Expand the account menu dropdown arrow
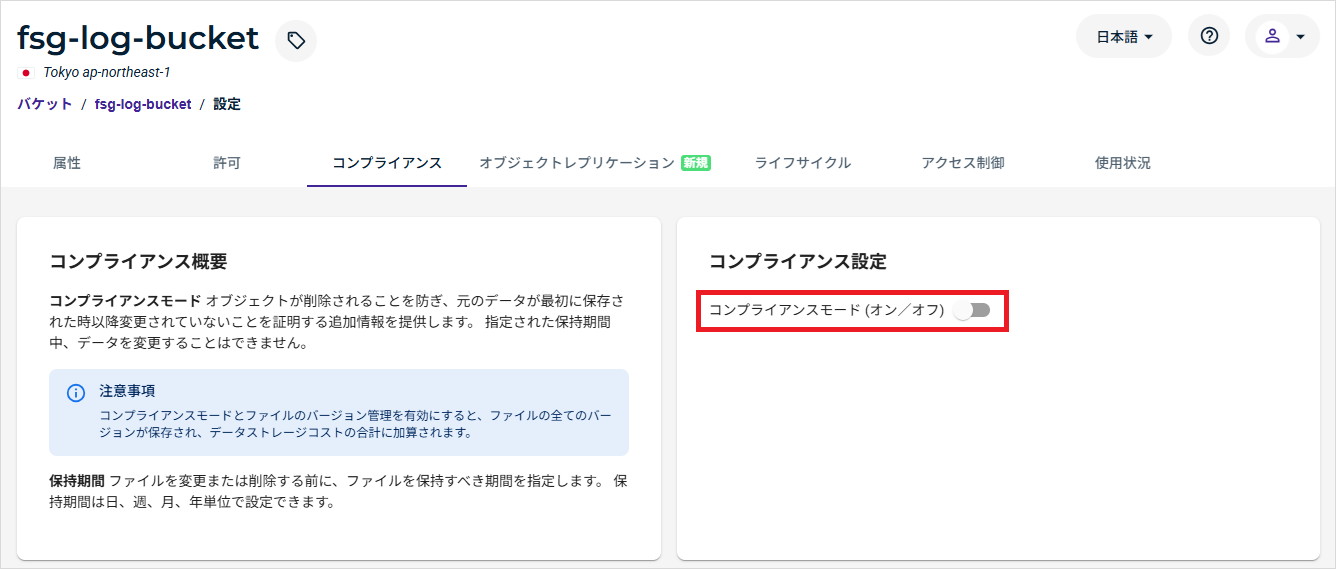The height and width of the screenshot is (569, 1336). coord(1300,37)
